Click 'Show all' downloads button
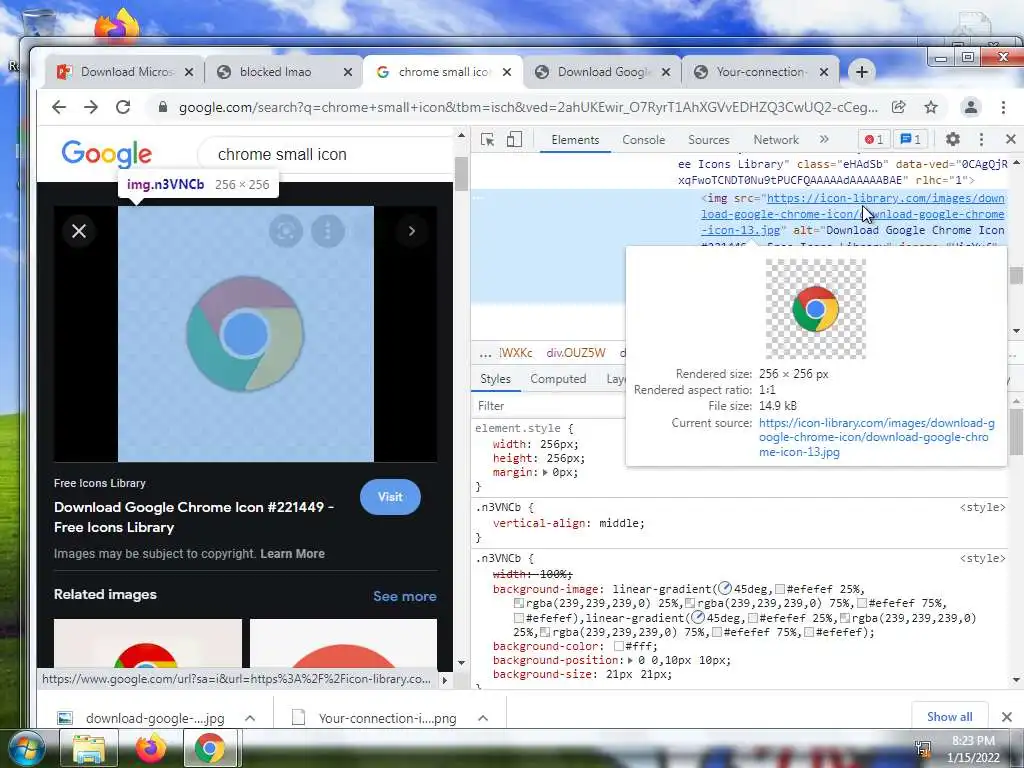Image resolution: width=1024 pixels, height=768 pixels. (x=950, y=716)
